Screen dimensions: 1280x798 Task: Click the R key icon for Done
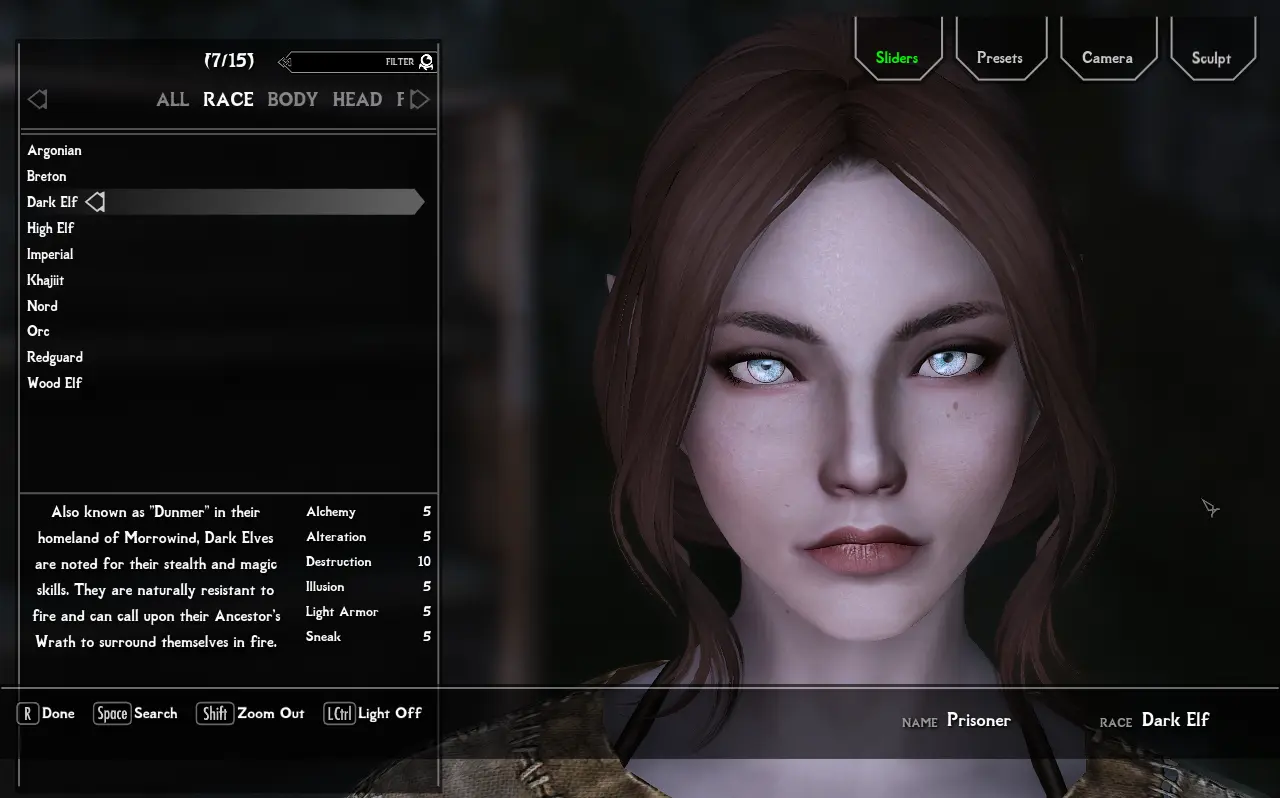pyautogui.click(x=28, y=713)
